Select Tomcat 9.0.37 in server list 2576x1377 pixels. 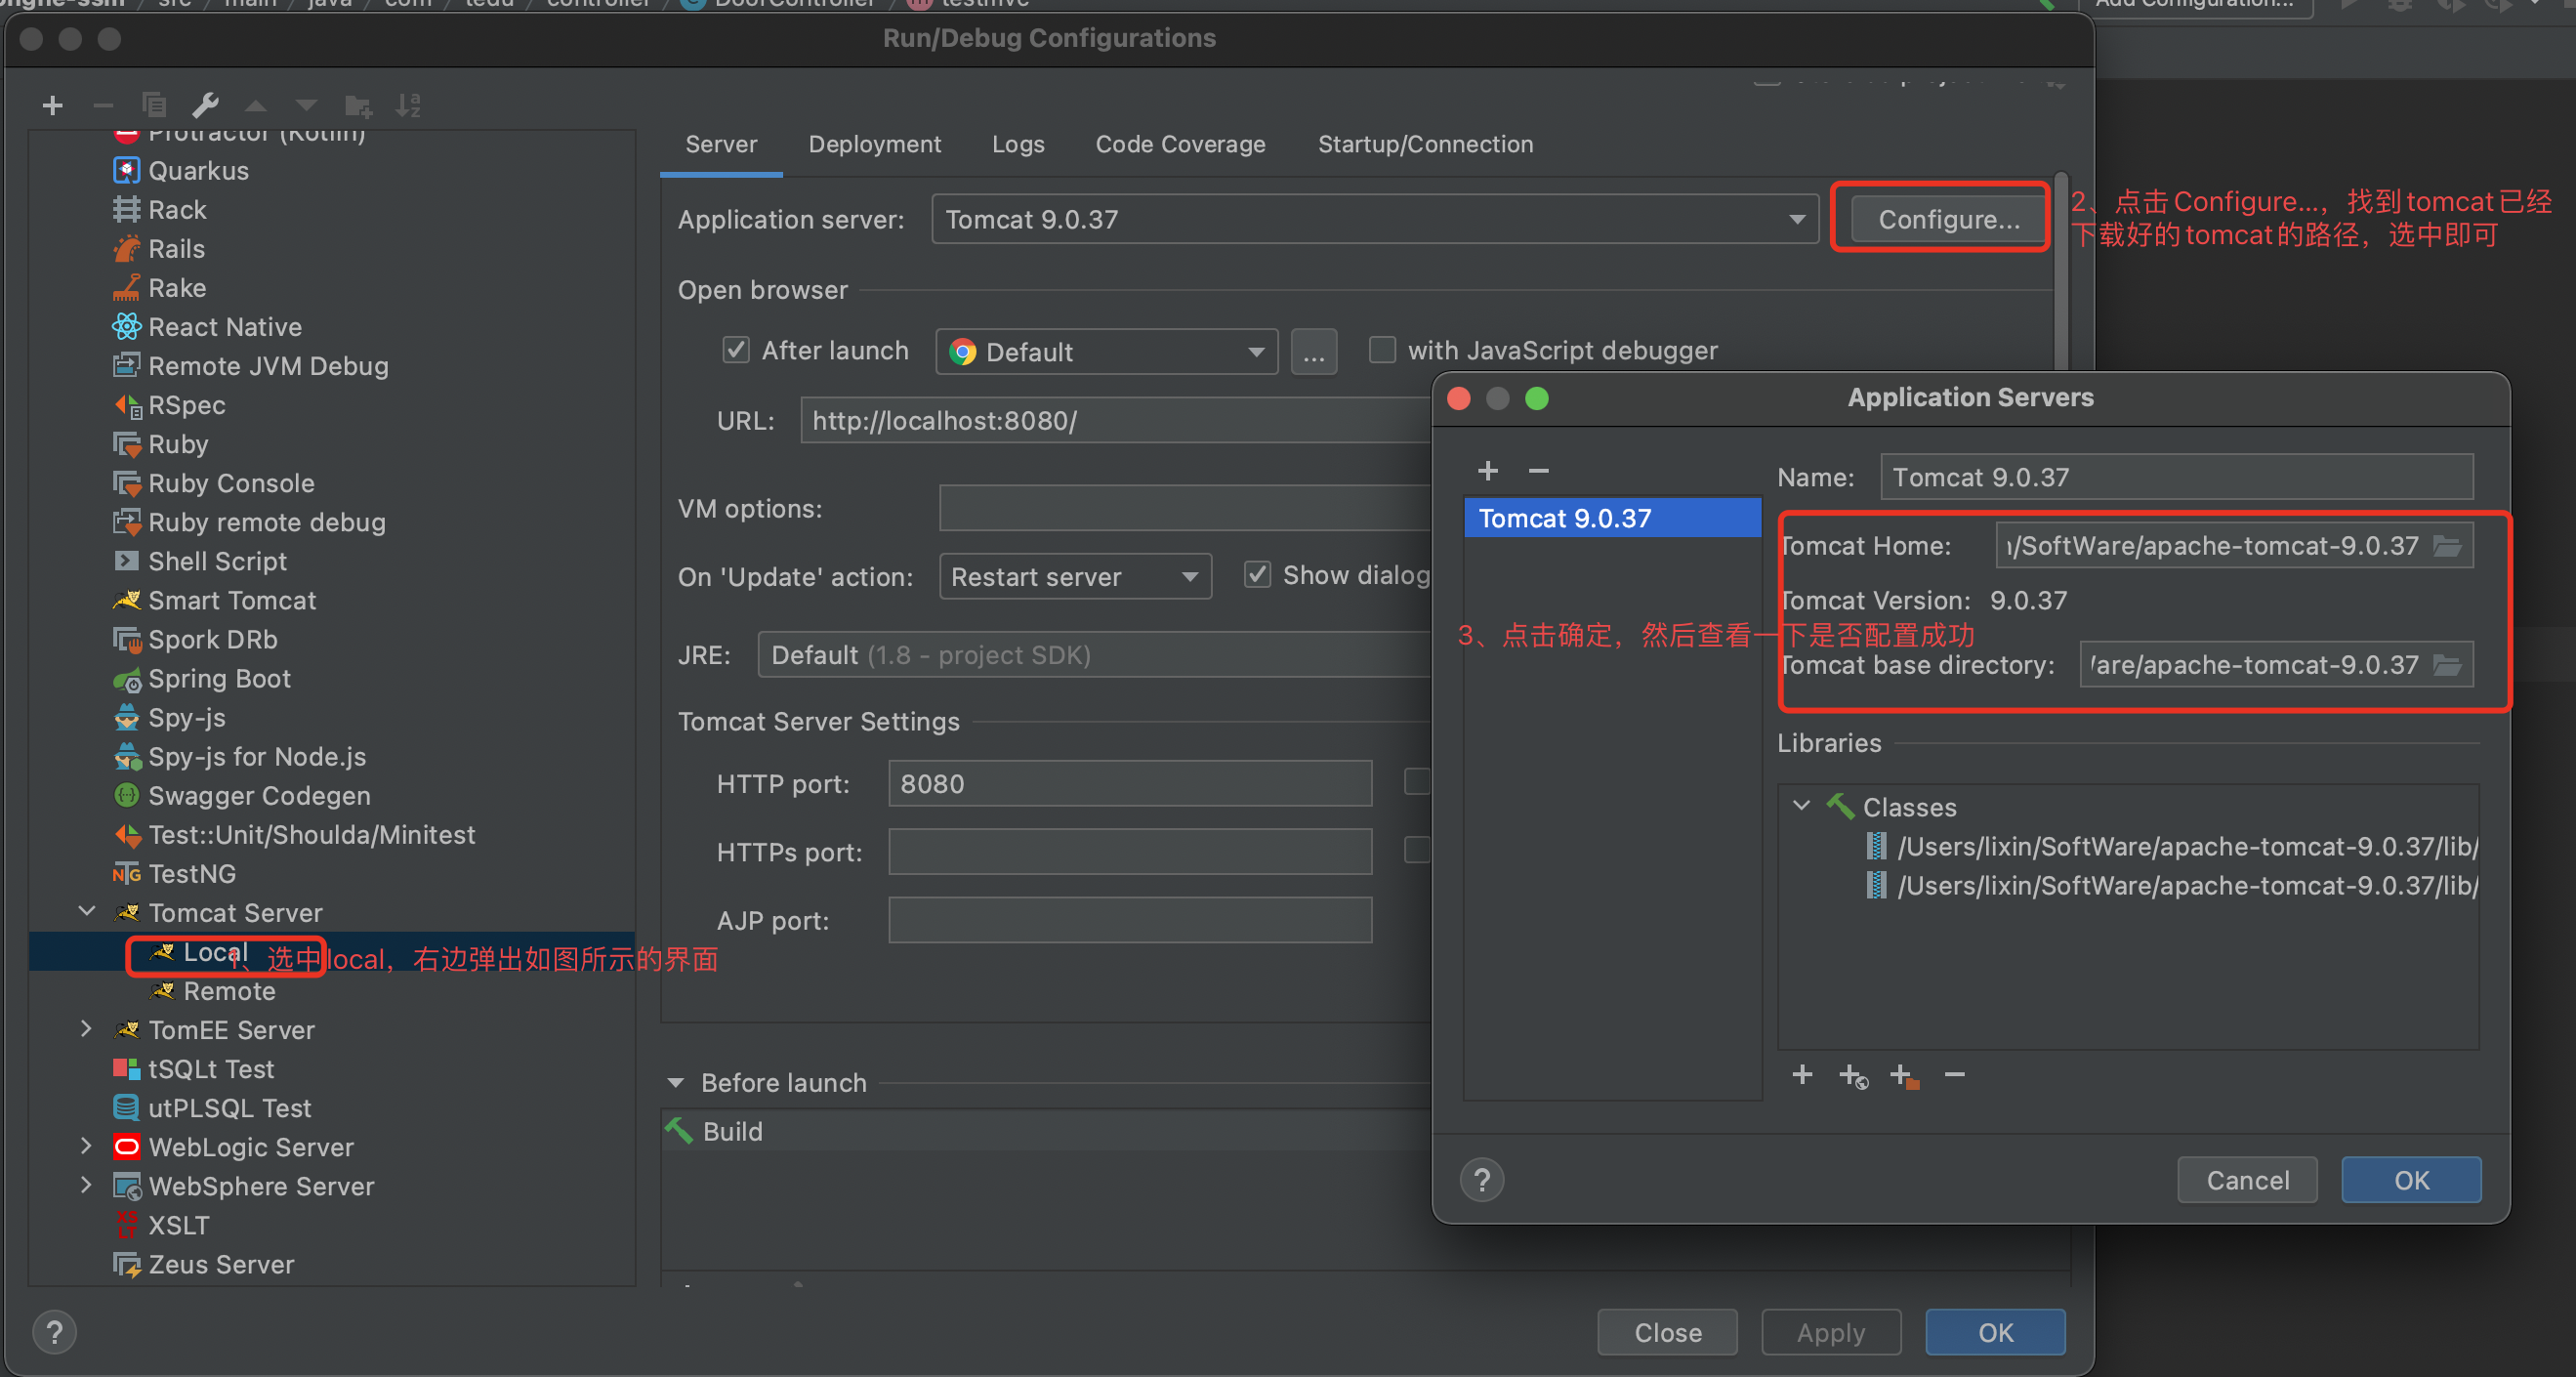(x=1613, y=518)
